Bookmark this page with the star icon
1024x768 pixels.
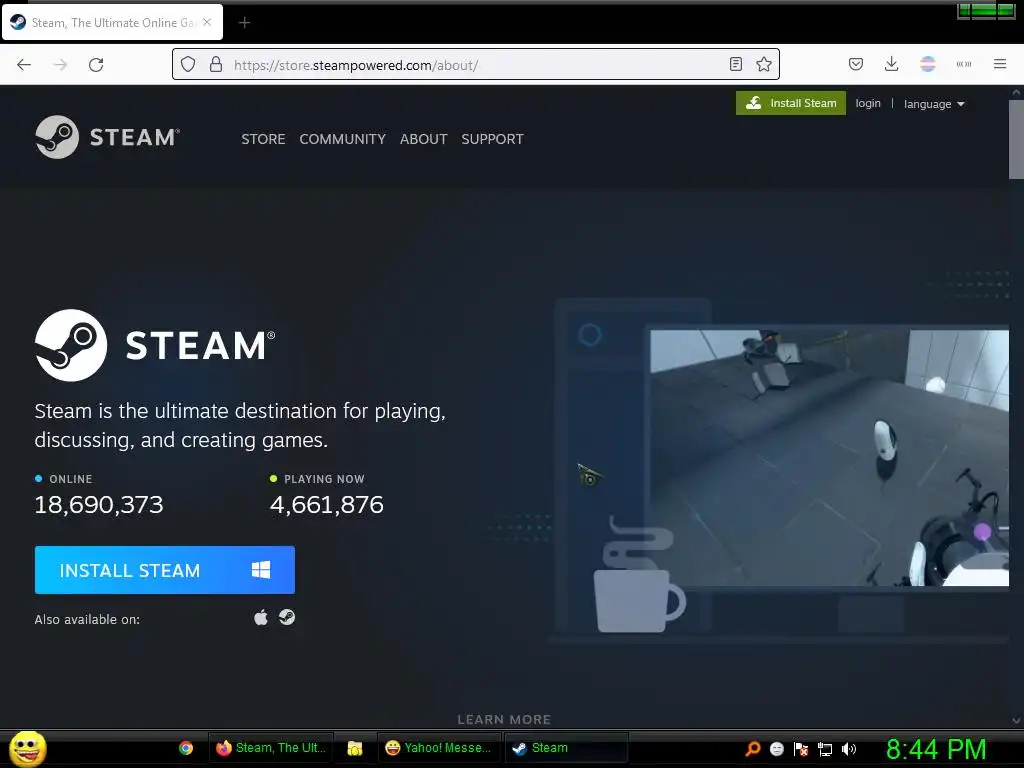coord(763,64)
